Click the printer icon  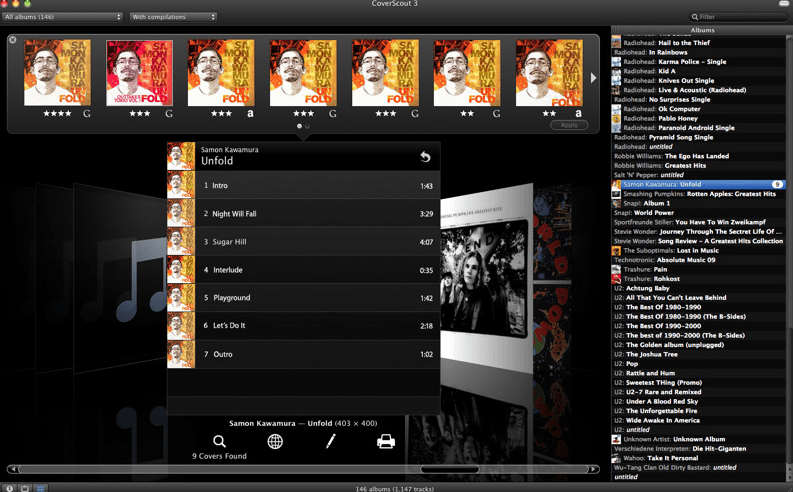point(386,441)
